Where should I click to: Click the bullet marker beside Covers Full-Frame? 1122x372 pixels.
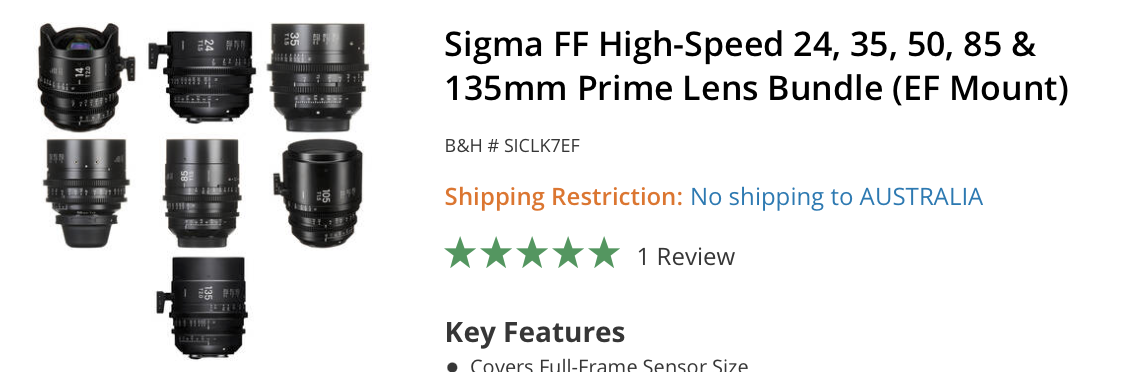coord(452,368)
